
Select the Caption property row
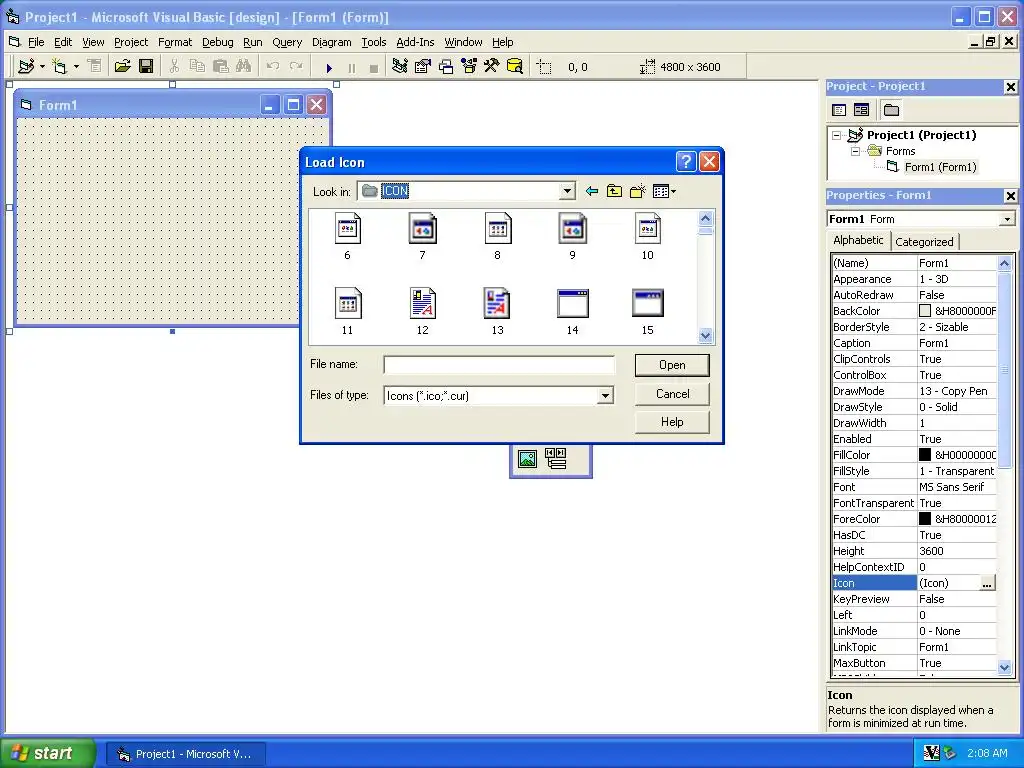(x=914, y=343)
